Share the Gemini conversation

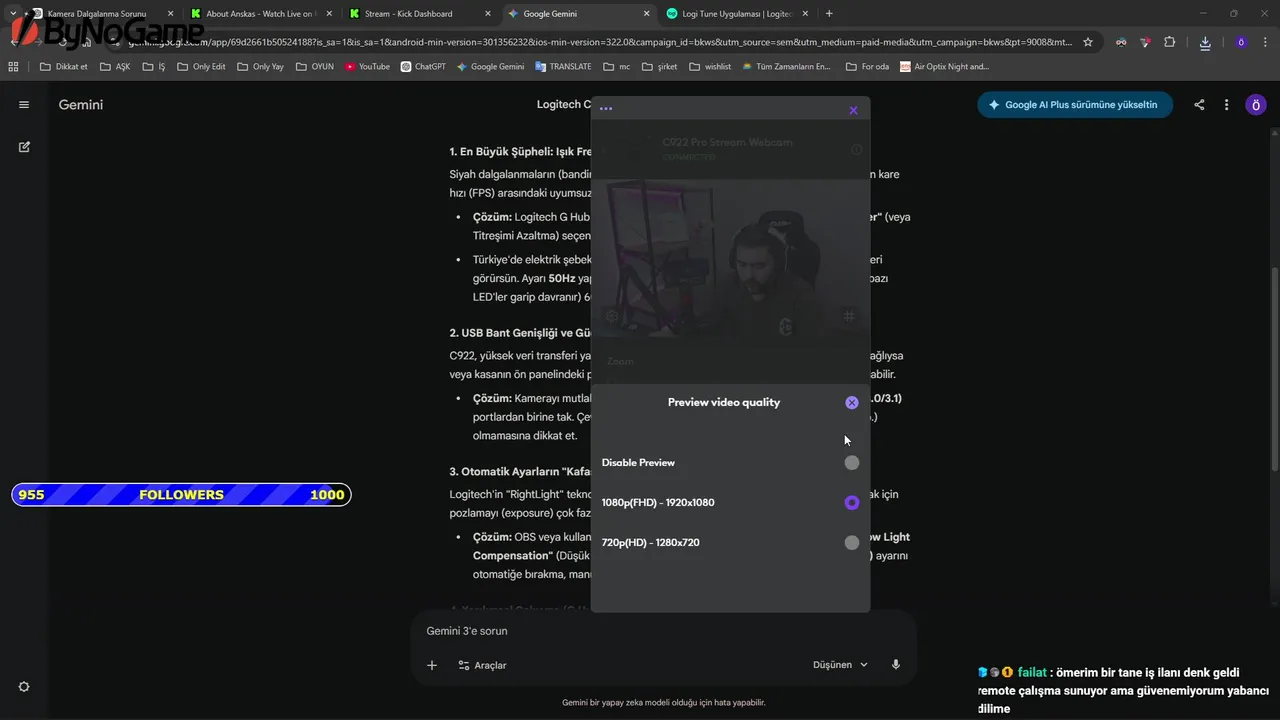pyautogui.click(x=1199, y=105)
